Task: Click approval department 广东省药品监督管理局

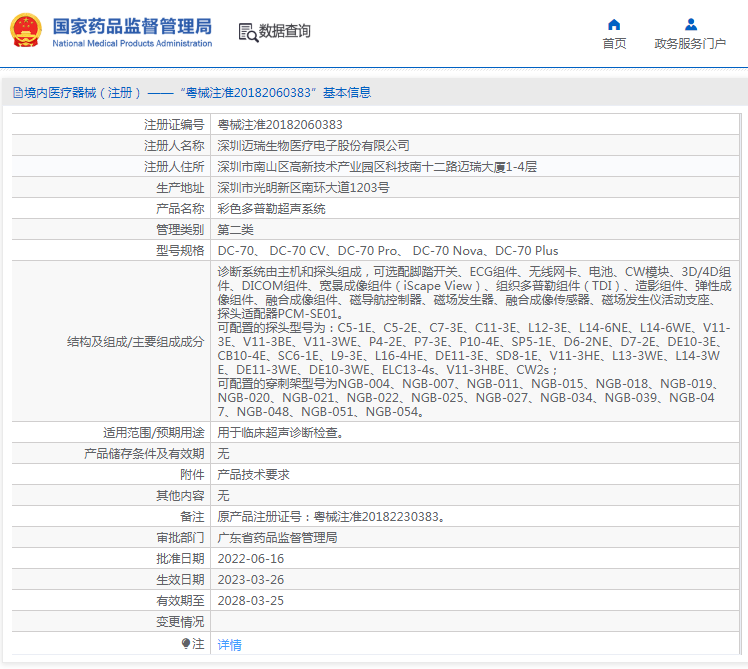Action: click(x=277, y=538)
